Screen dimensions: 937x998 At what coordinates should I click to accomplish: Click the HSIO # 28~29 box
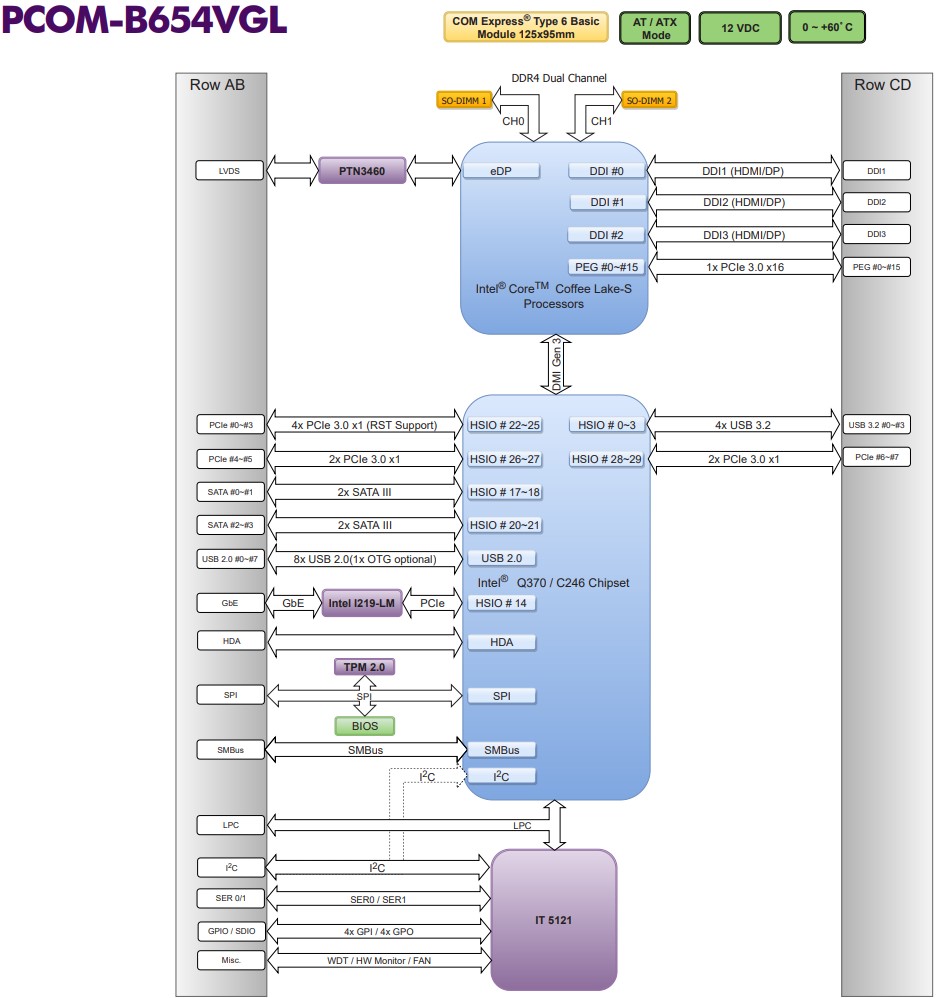click(x=607, y=459)
